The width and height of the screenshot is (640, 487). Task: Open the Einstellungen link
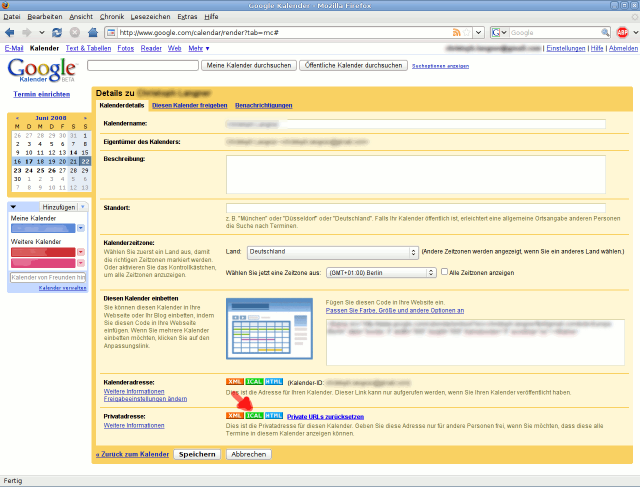point(566,48)
